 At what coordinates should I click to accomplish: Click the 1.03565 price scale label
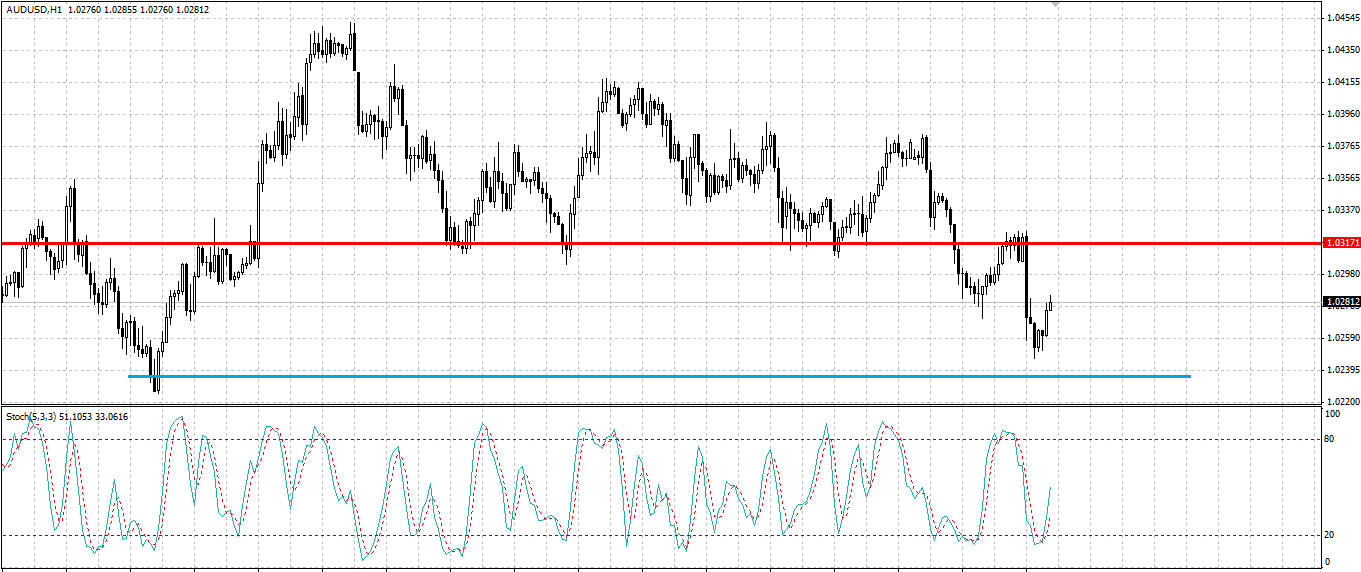[1342, 178]
